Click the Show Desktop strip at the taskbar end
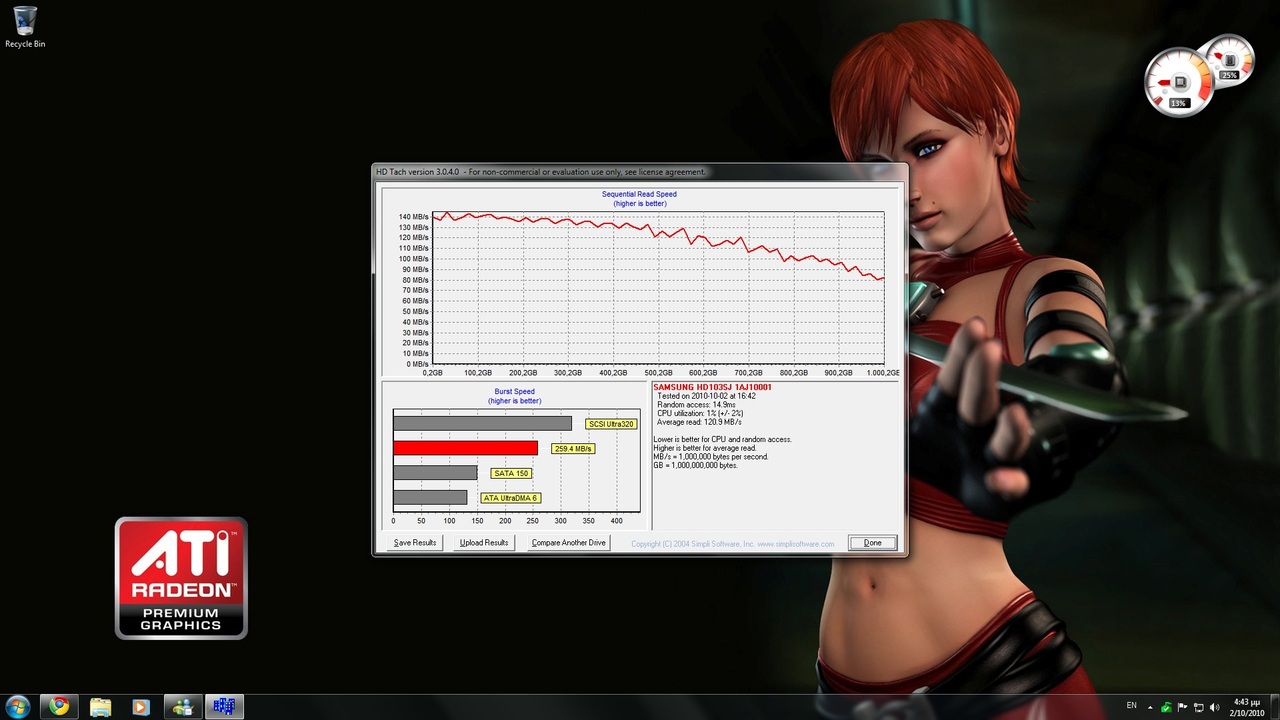Image resolution: width=1280 pixels, height=720 pixels. pos(1274,707)
